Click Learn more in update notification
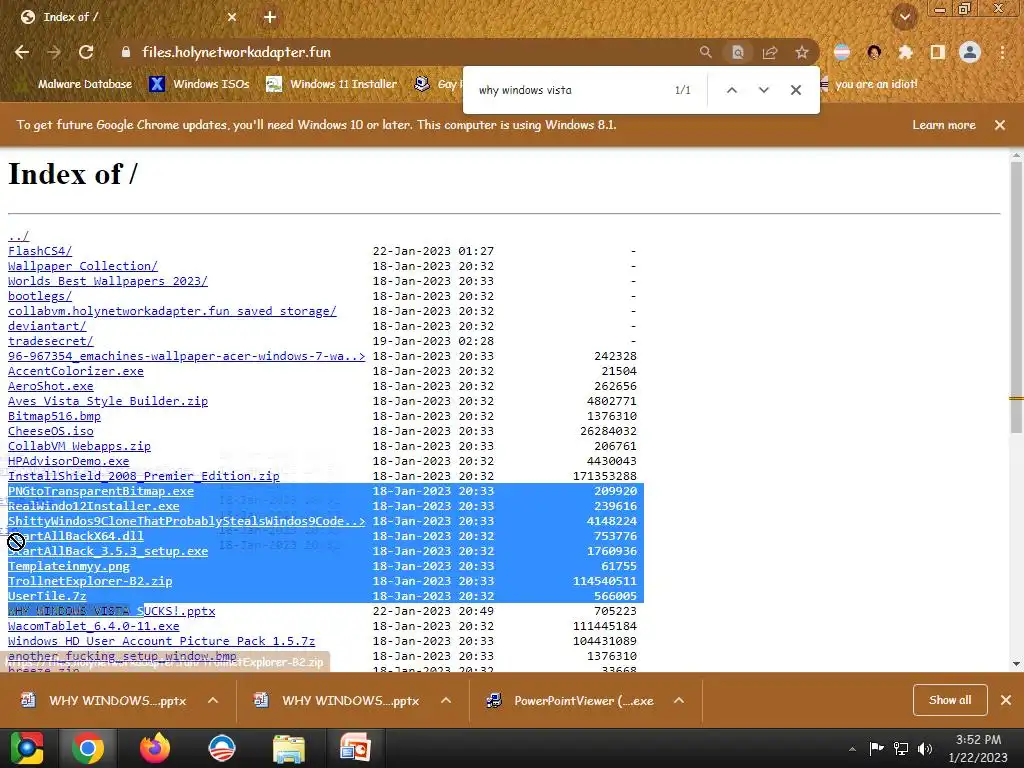The image size is (1024, 768). click(x=944, y=125)
